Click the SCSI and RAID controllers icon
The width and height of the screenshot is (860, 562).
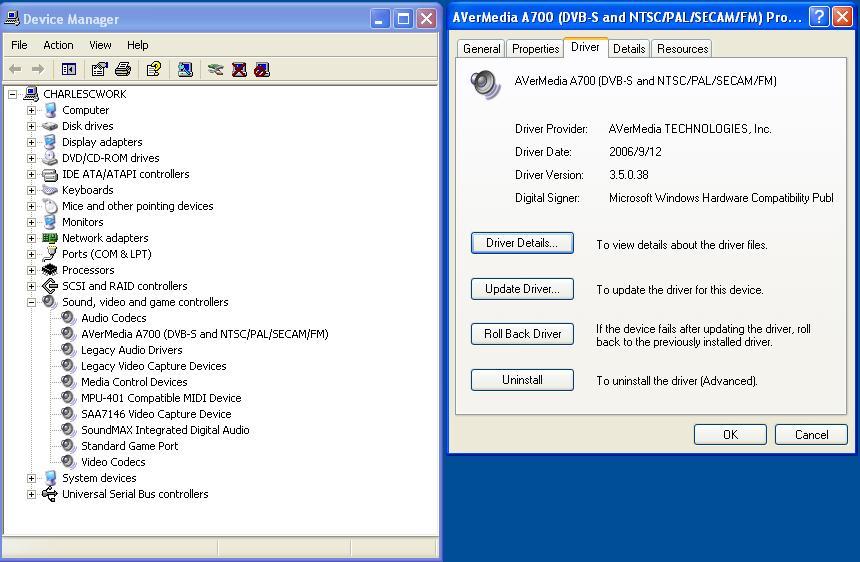tap(50, 286)
